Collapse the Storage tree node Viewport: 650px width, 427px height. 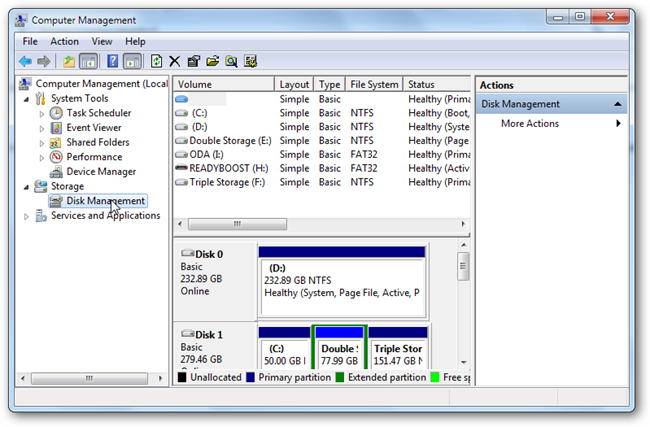pos(26,187)
